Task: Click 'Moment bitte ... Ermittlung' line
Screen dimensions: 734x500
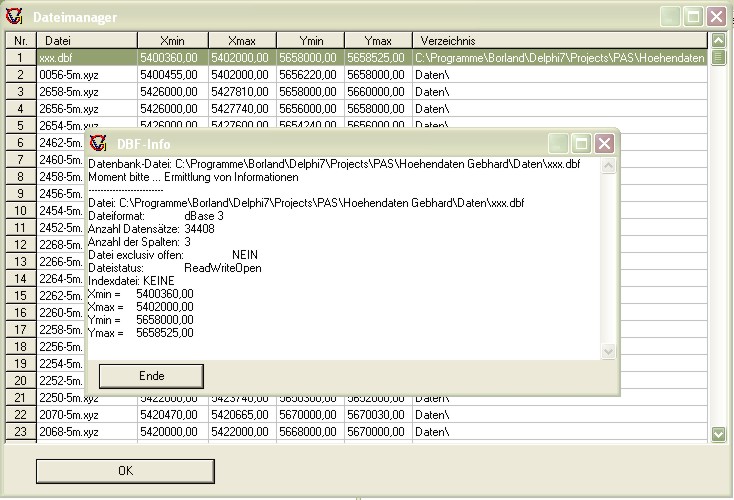Action: [x=193, y=177]
